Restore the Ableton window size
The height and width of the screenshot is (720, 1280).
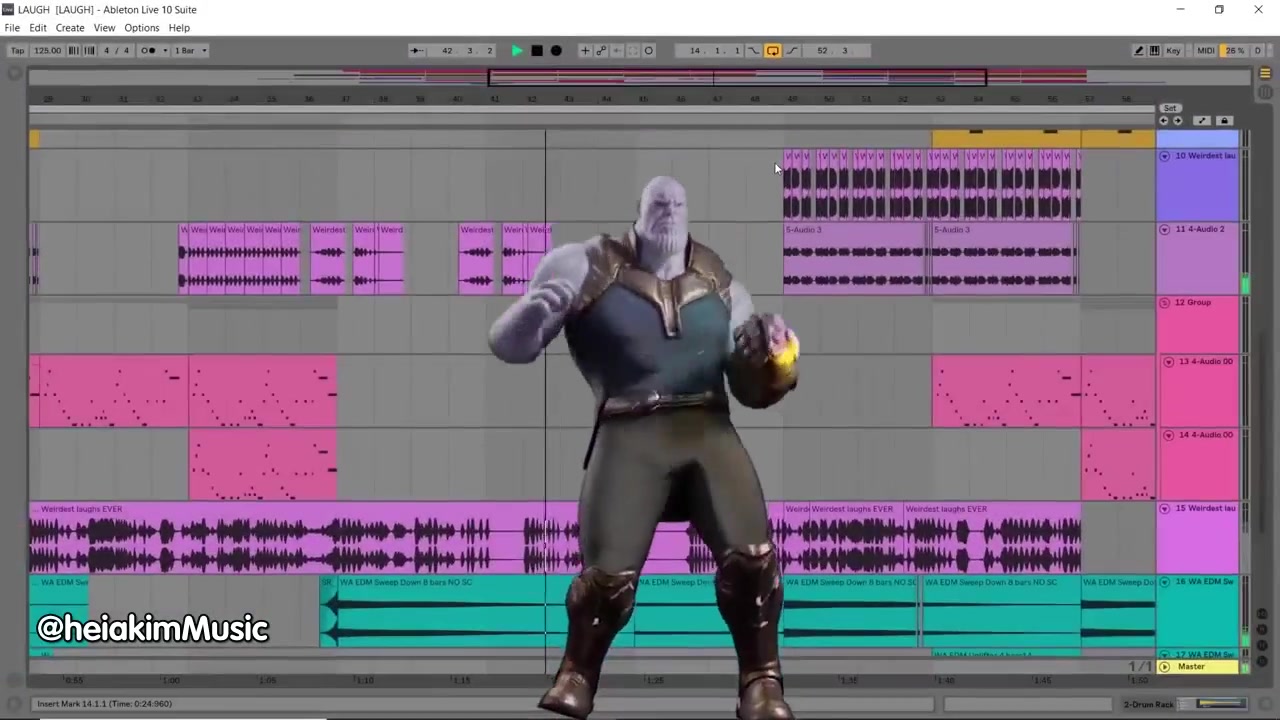point(1219,10)
